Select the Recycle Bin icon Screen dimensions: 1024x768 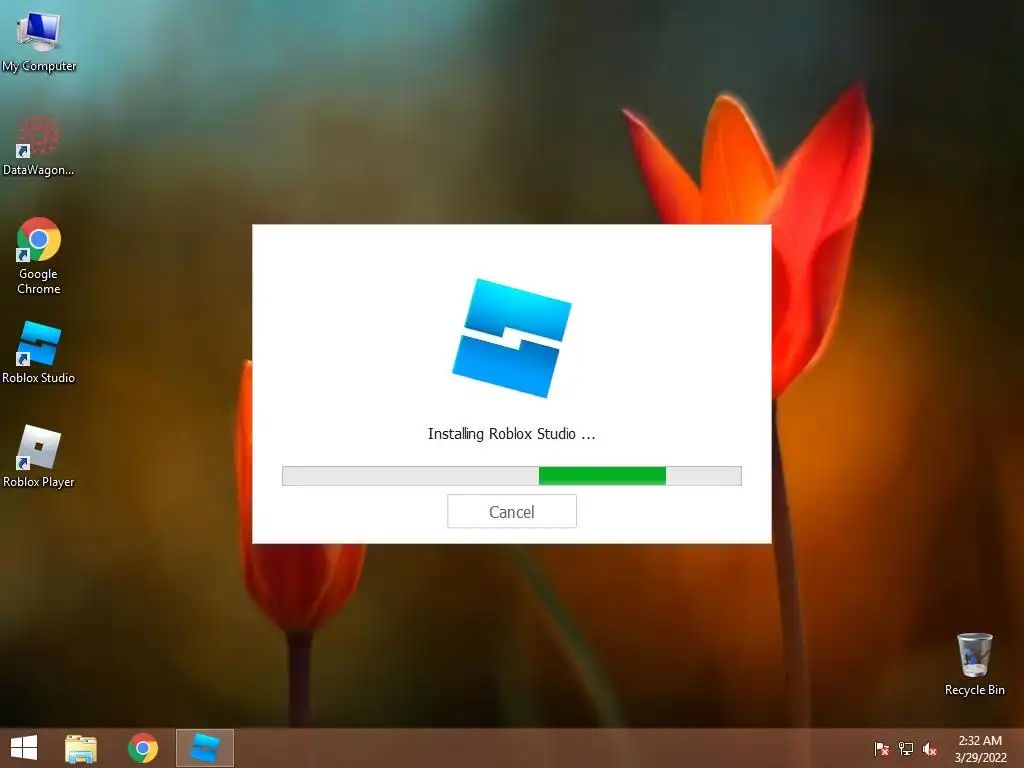(x=974, y=664)
